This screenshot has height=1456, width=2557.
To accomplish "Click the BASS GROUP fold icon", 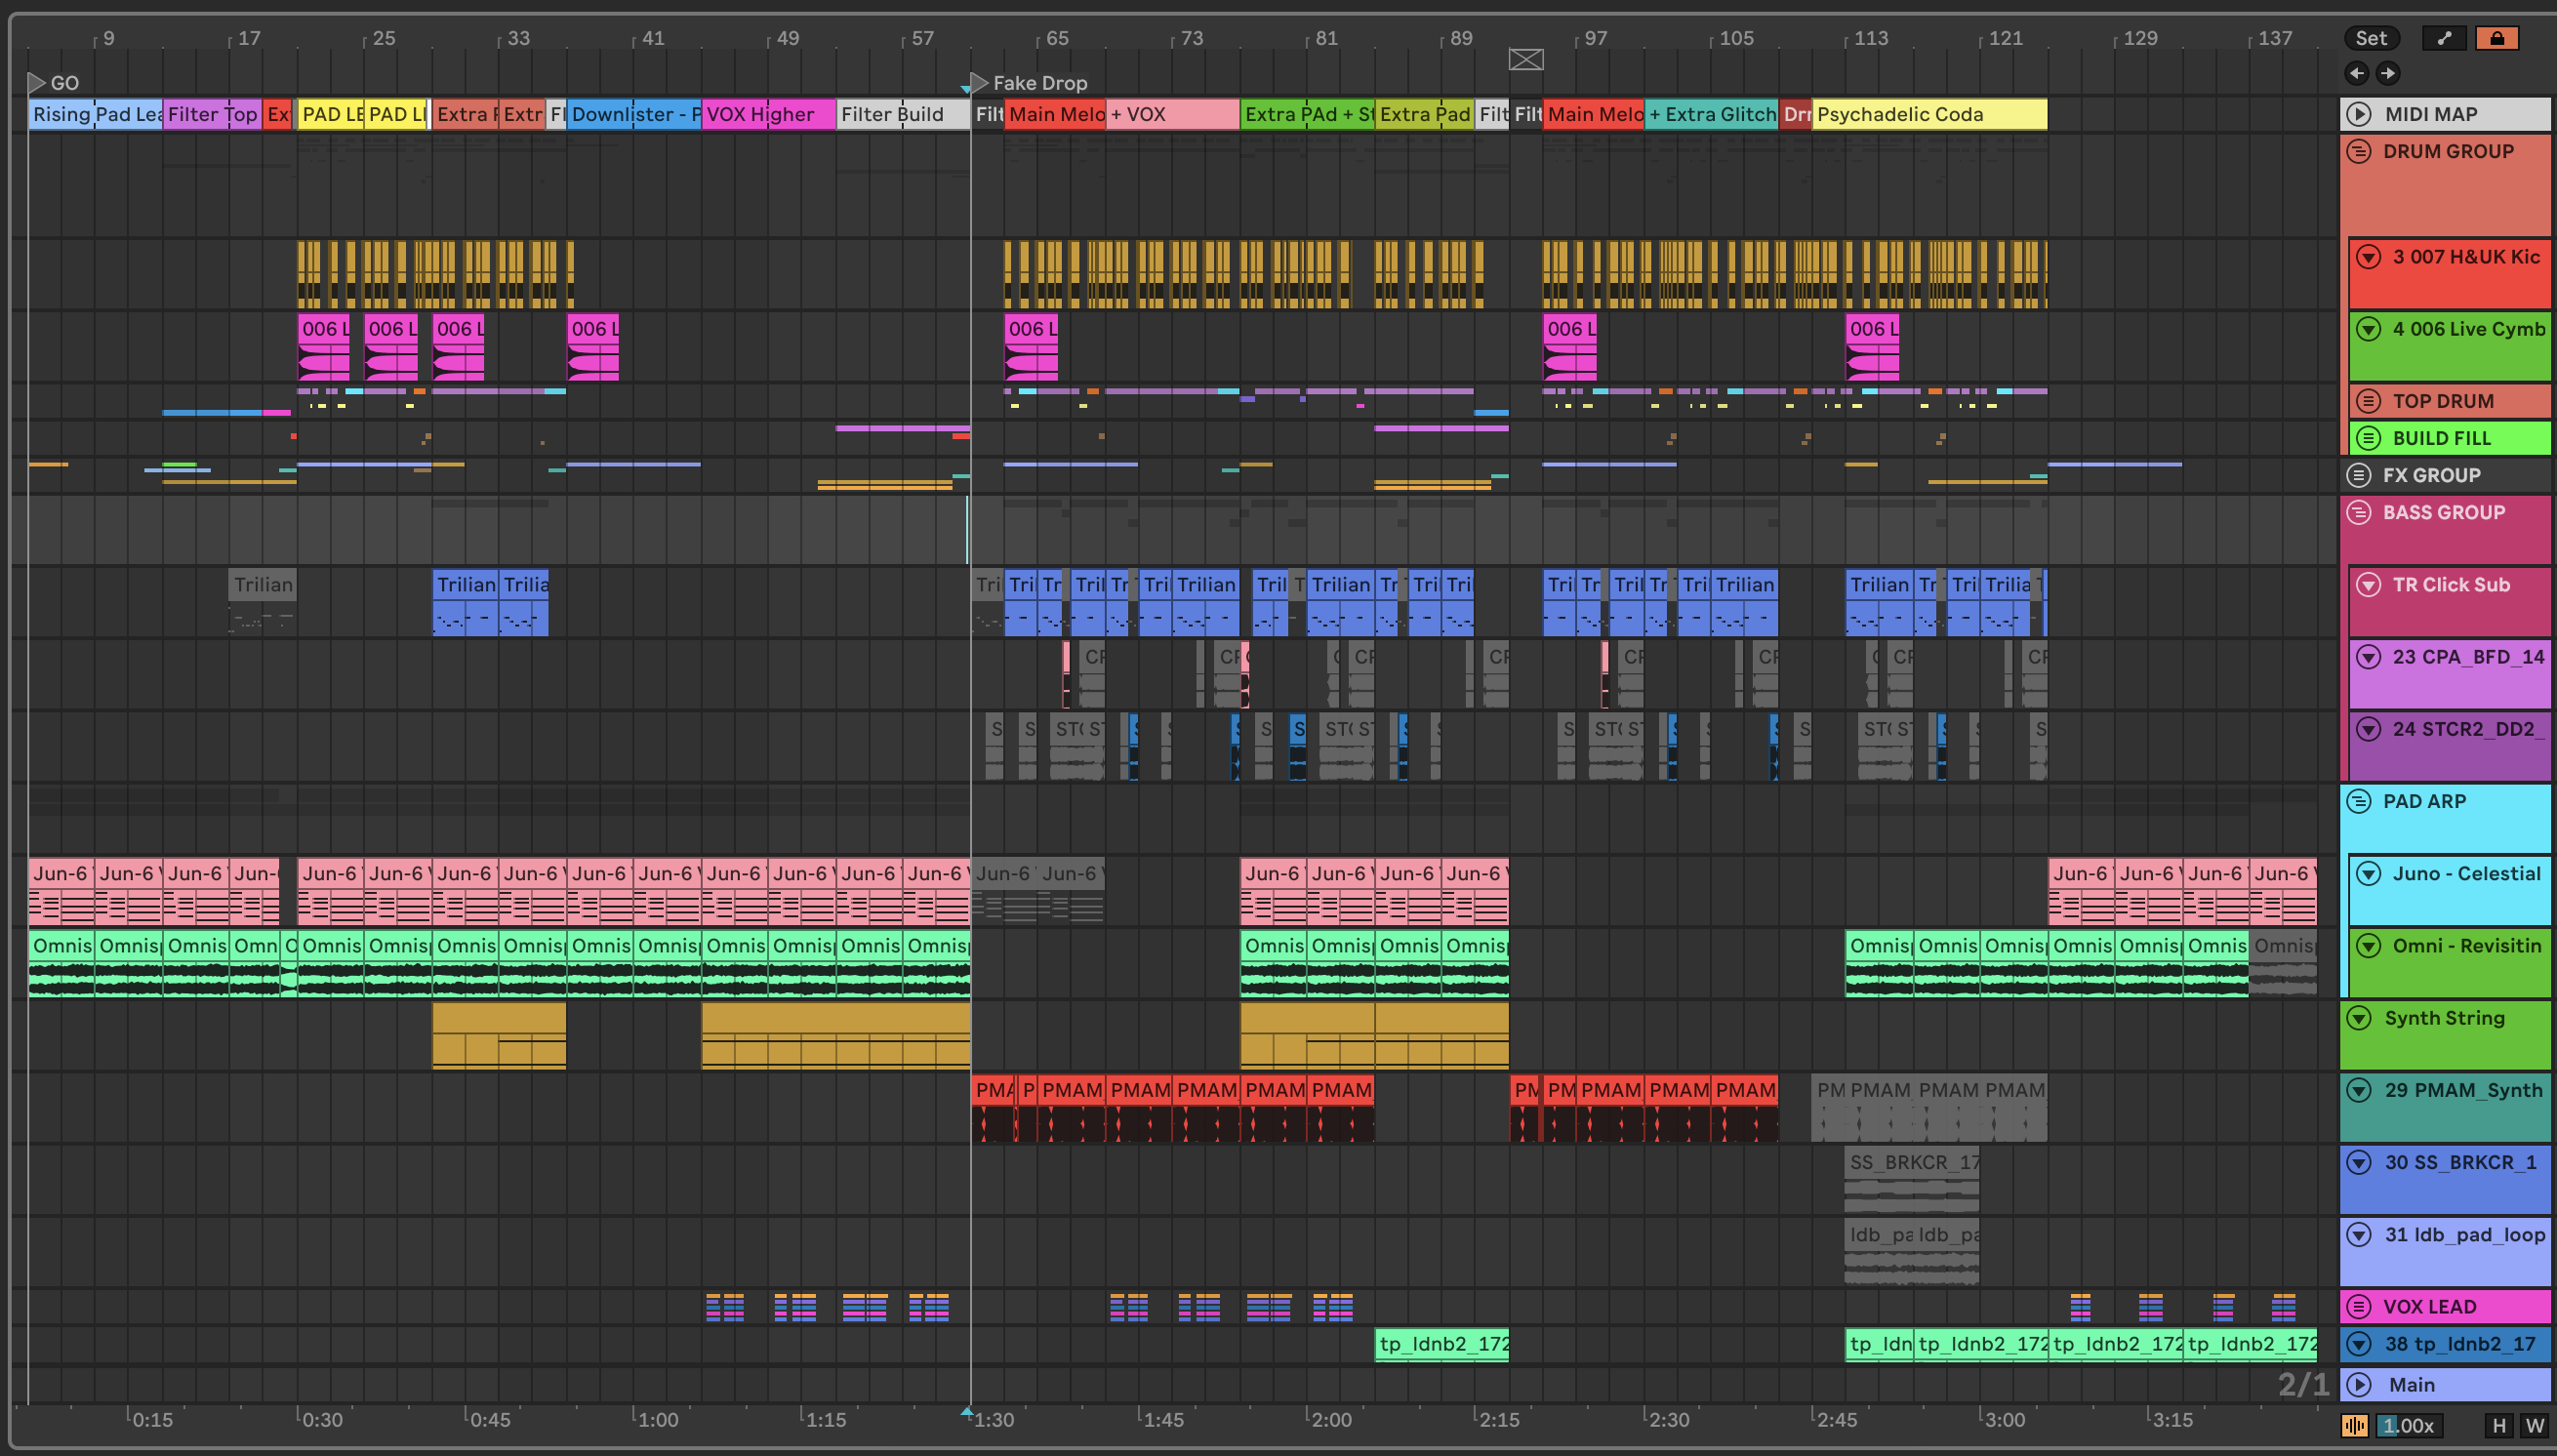I will pos(2359,513).
